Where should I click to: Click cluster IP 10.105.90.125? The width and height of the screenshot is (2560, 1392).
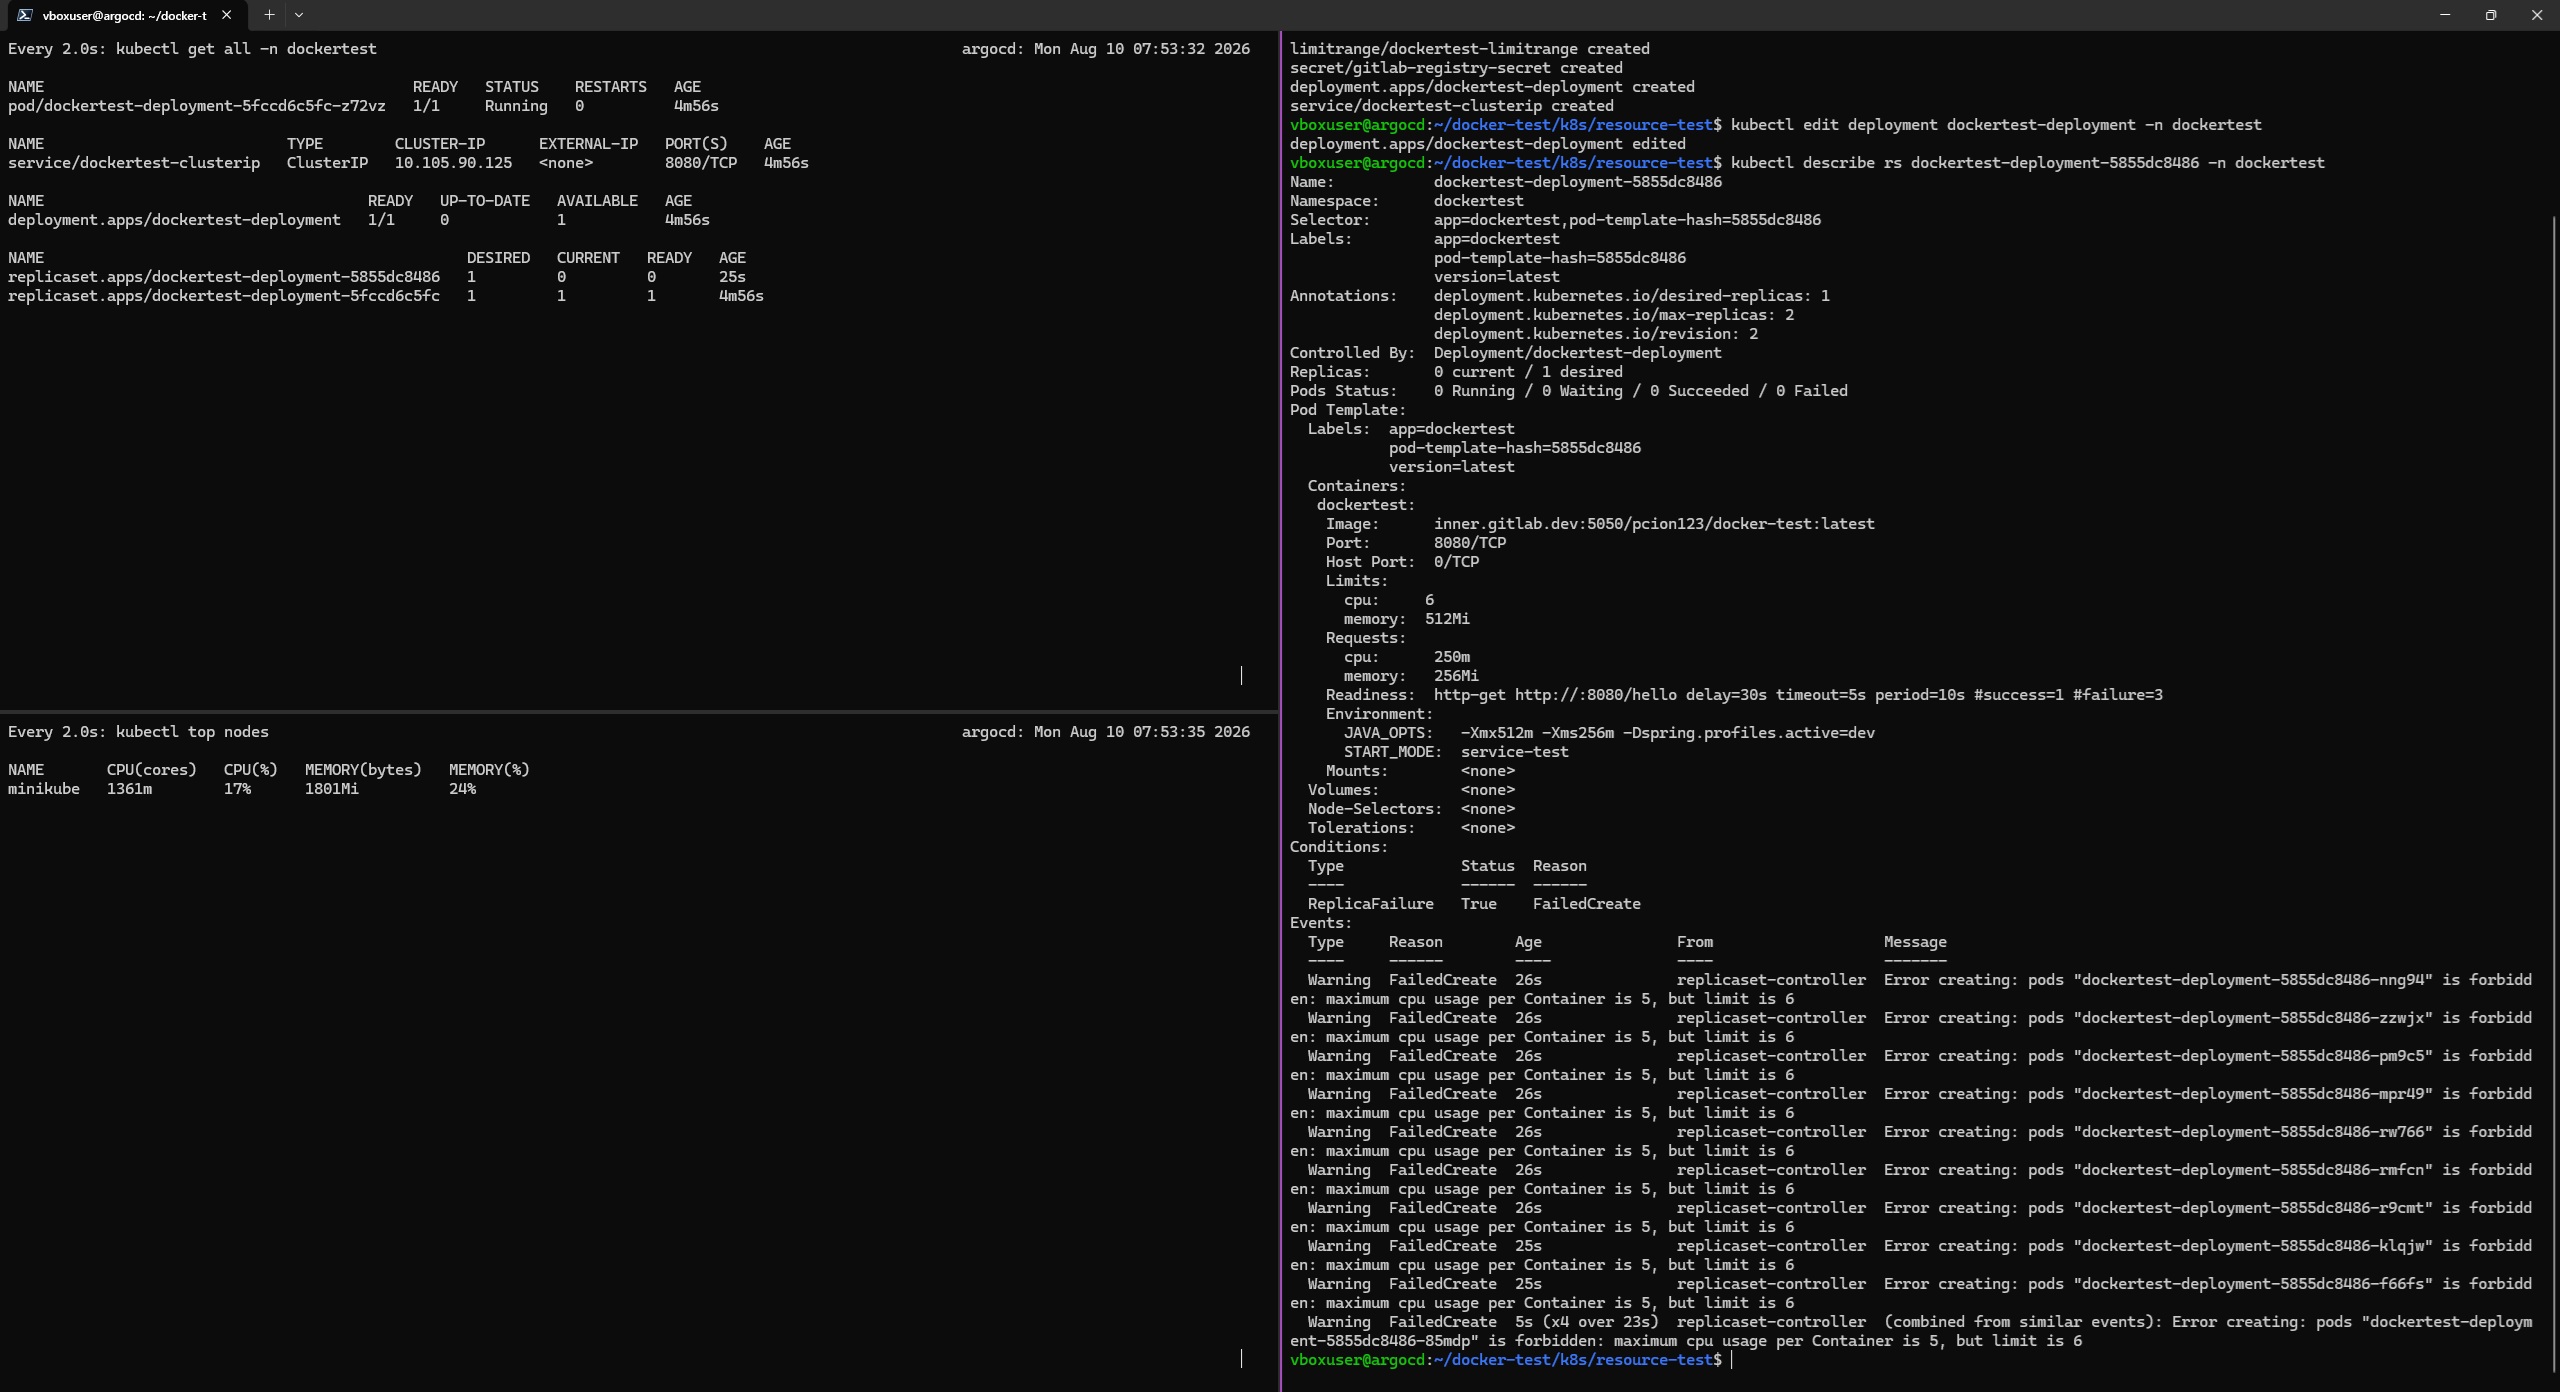coord(453,163)
